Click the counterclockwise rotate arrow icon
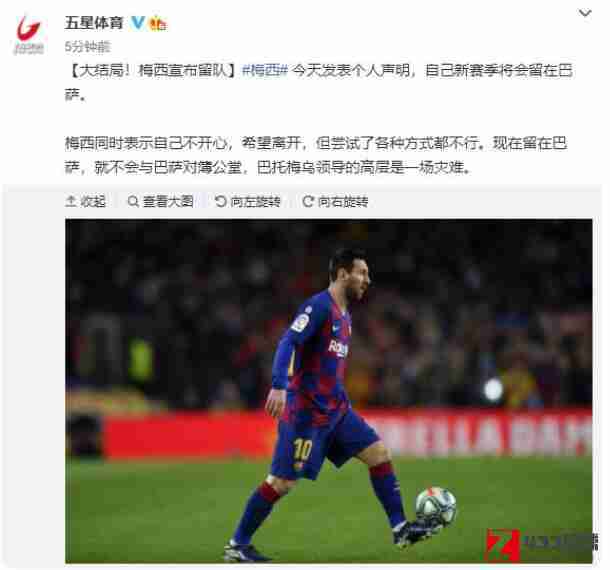The height and width of the screenshot is (570, 610). coord(220,201)
